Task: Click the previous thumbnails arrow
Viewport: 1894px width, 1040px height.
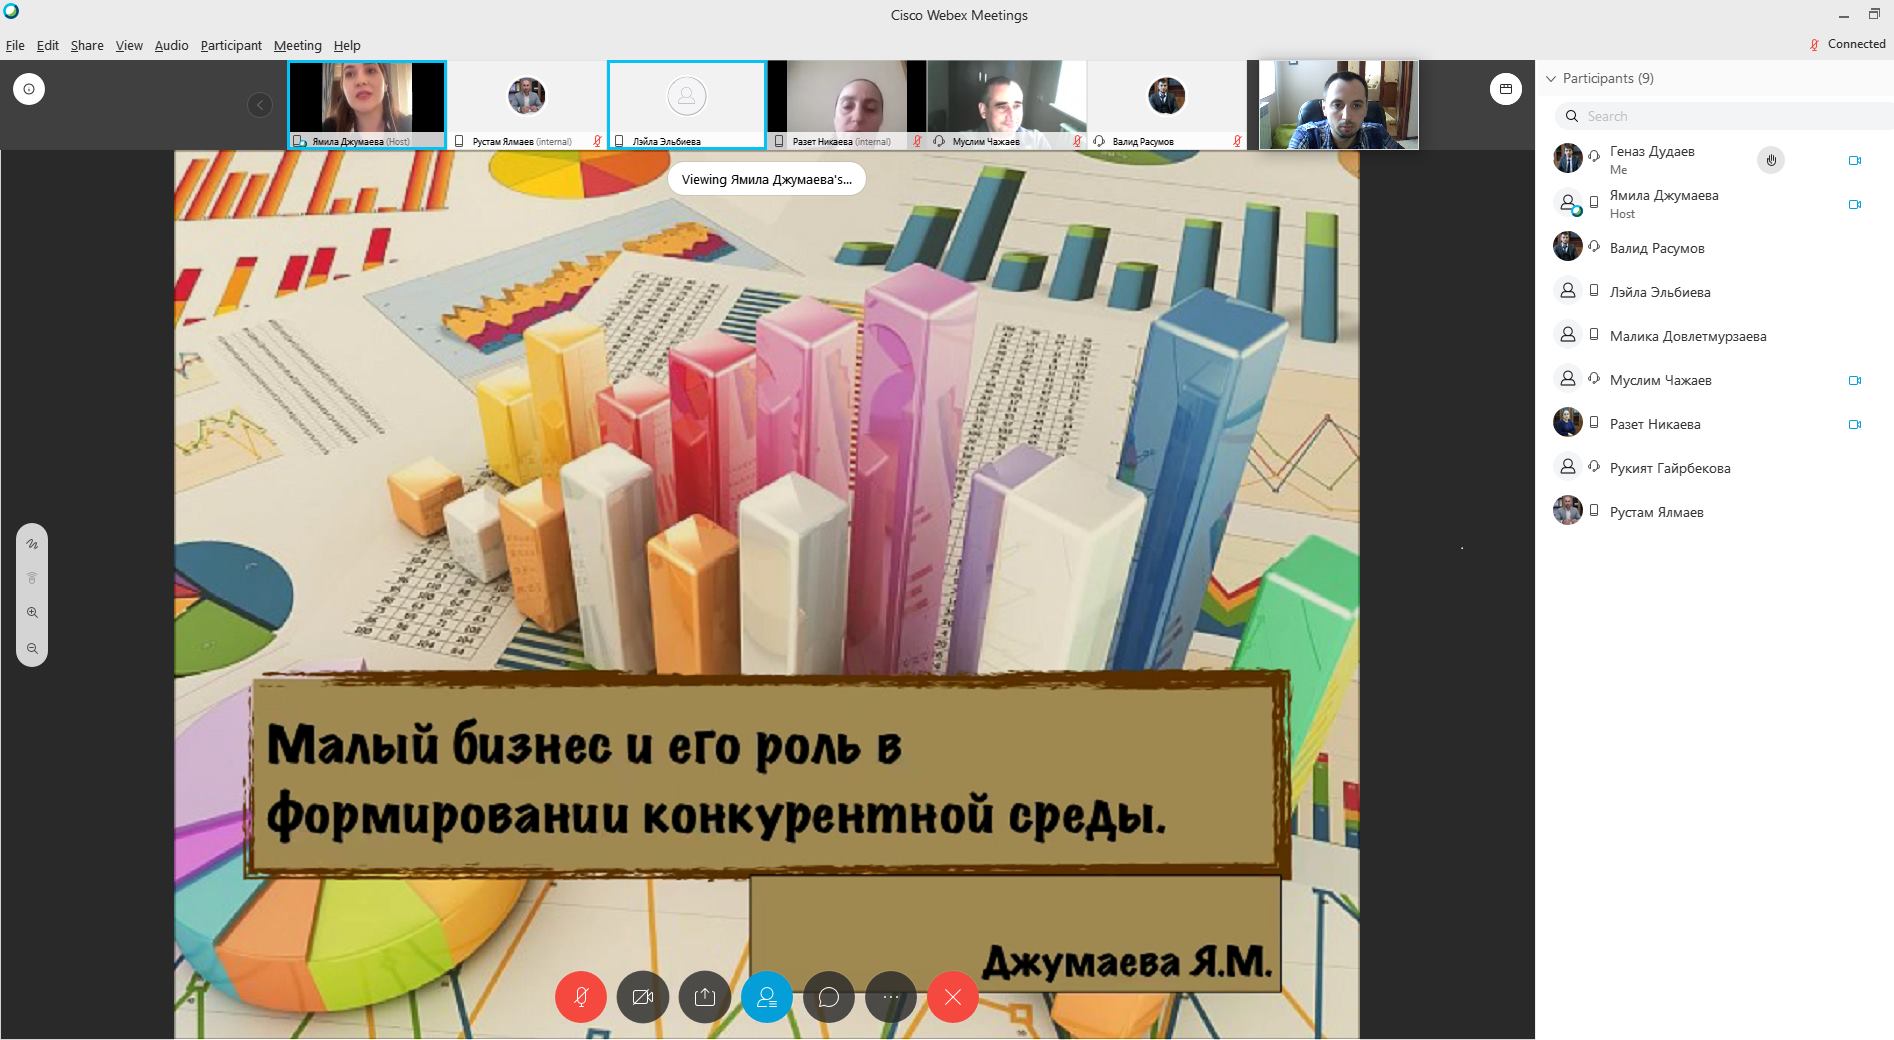Action: pyautogui.click(x=260, y=105)
